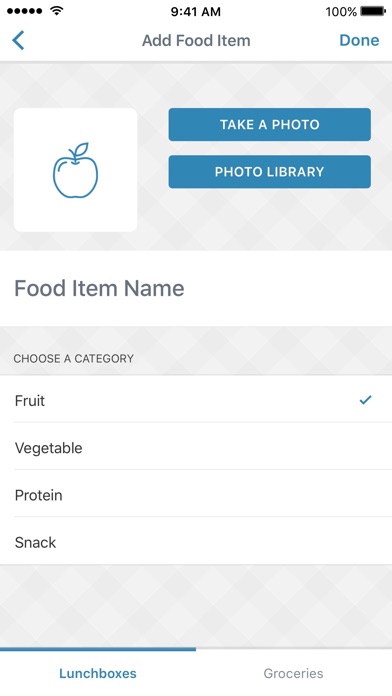Tap Done to save the item
This screenshot has height=696, width=392.
click(x=359, y=40)
